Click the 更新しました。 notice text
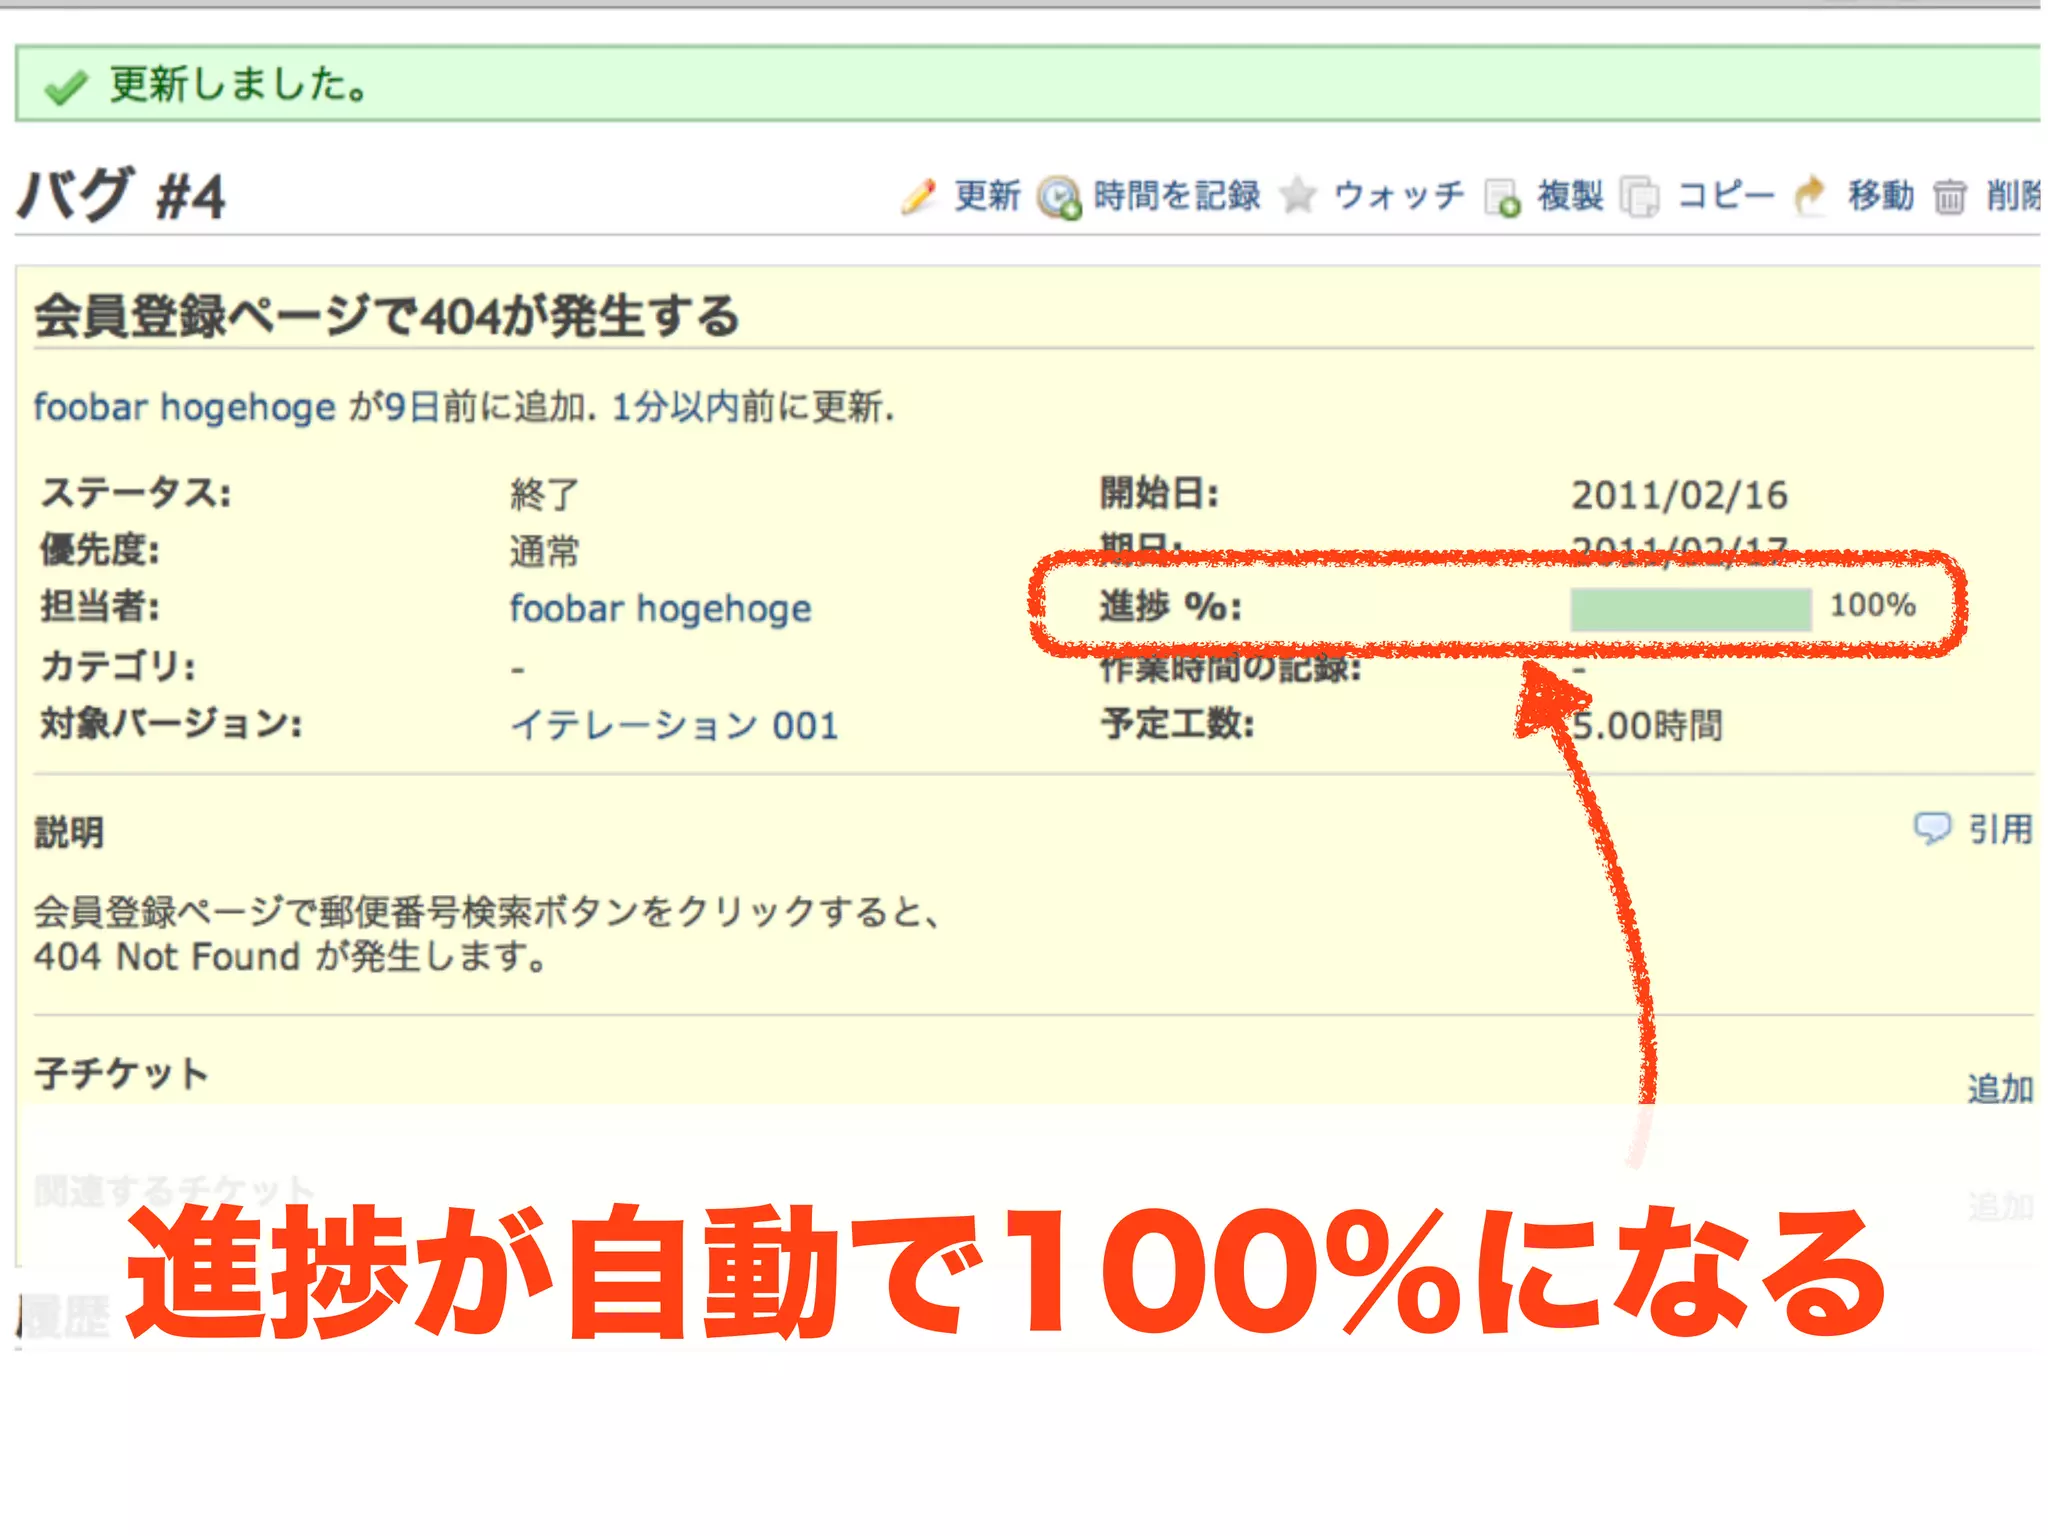 (x=239, y=84)
